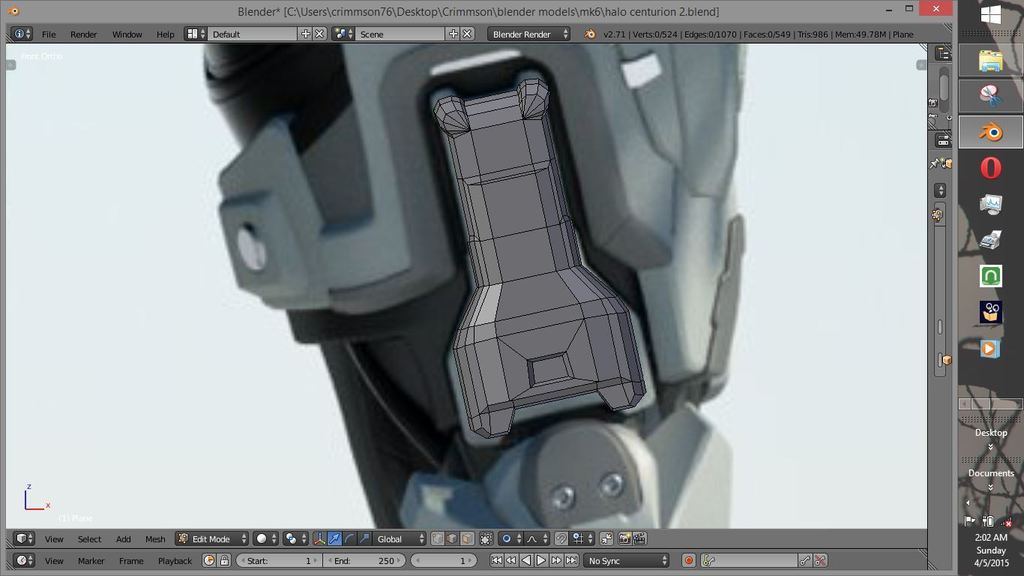Toggle limit selection to visible
The height and width of the screenshot is (576, 1024).
point(486,539)
